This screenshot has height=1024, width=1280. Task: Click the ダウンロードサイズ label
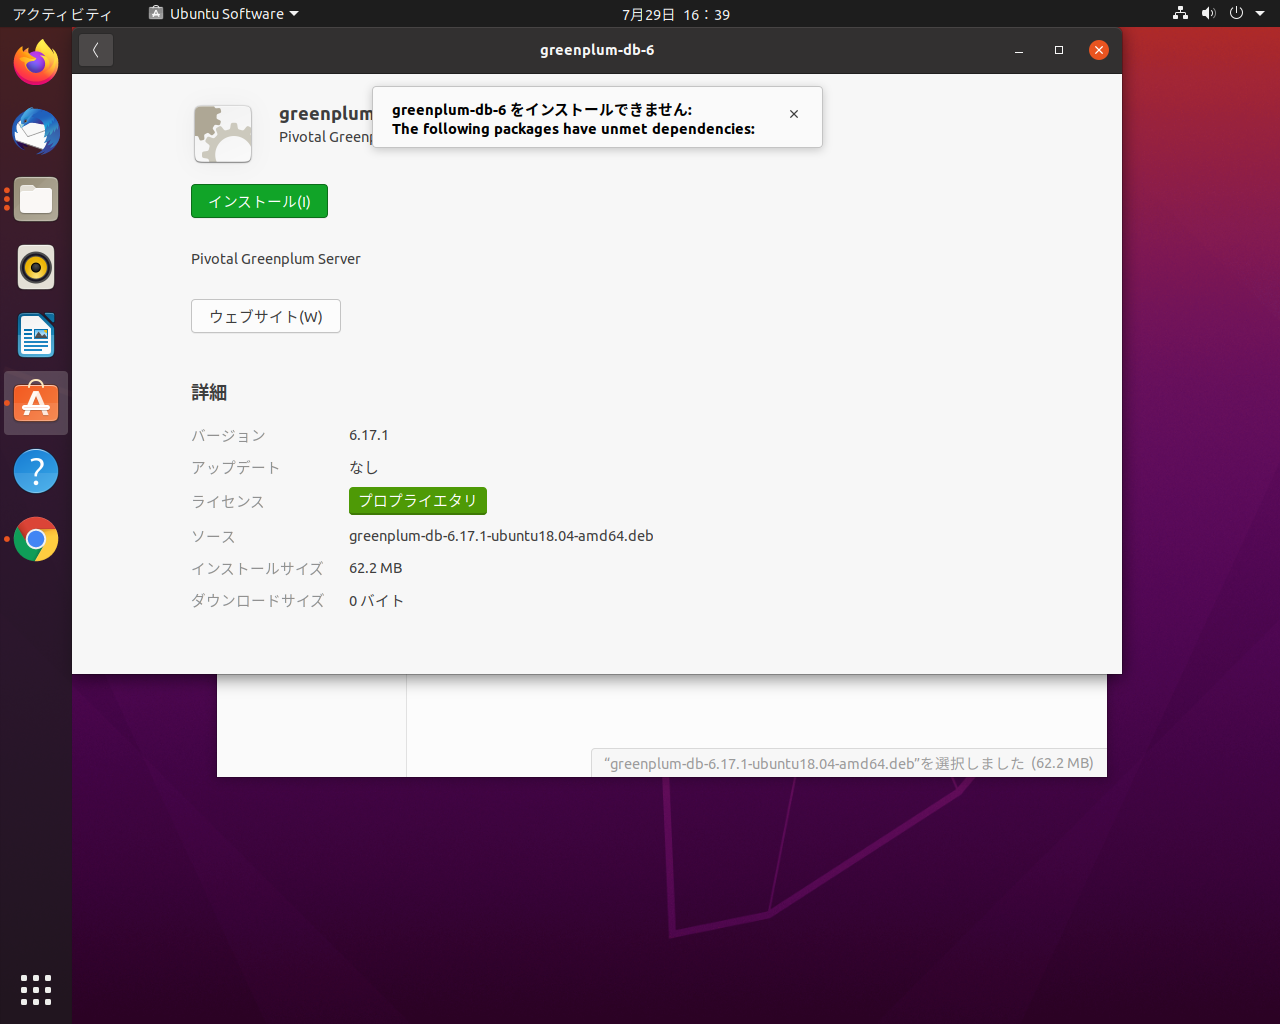(x=258, y=601)
